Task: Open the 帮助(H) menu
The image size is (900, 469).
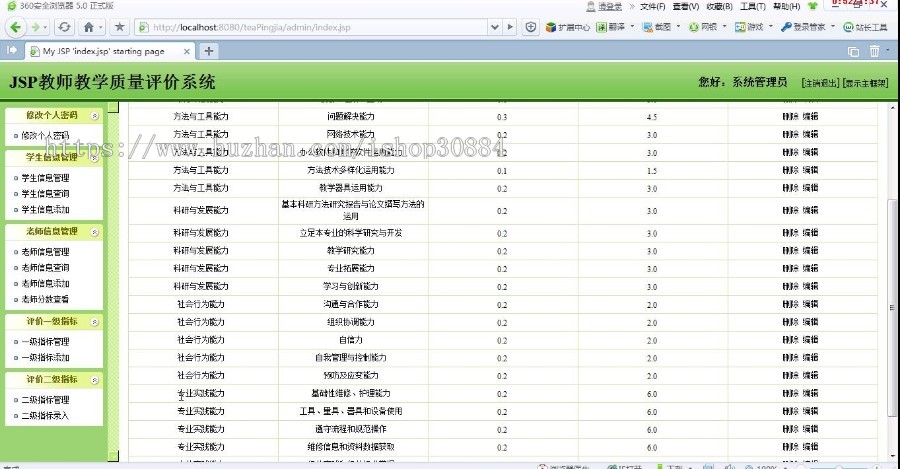Action: [x=786, y=6]
